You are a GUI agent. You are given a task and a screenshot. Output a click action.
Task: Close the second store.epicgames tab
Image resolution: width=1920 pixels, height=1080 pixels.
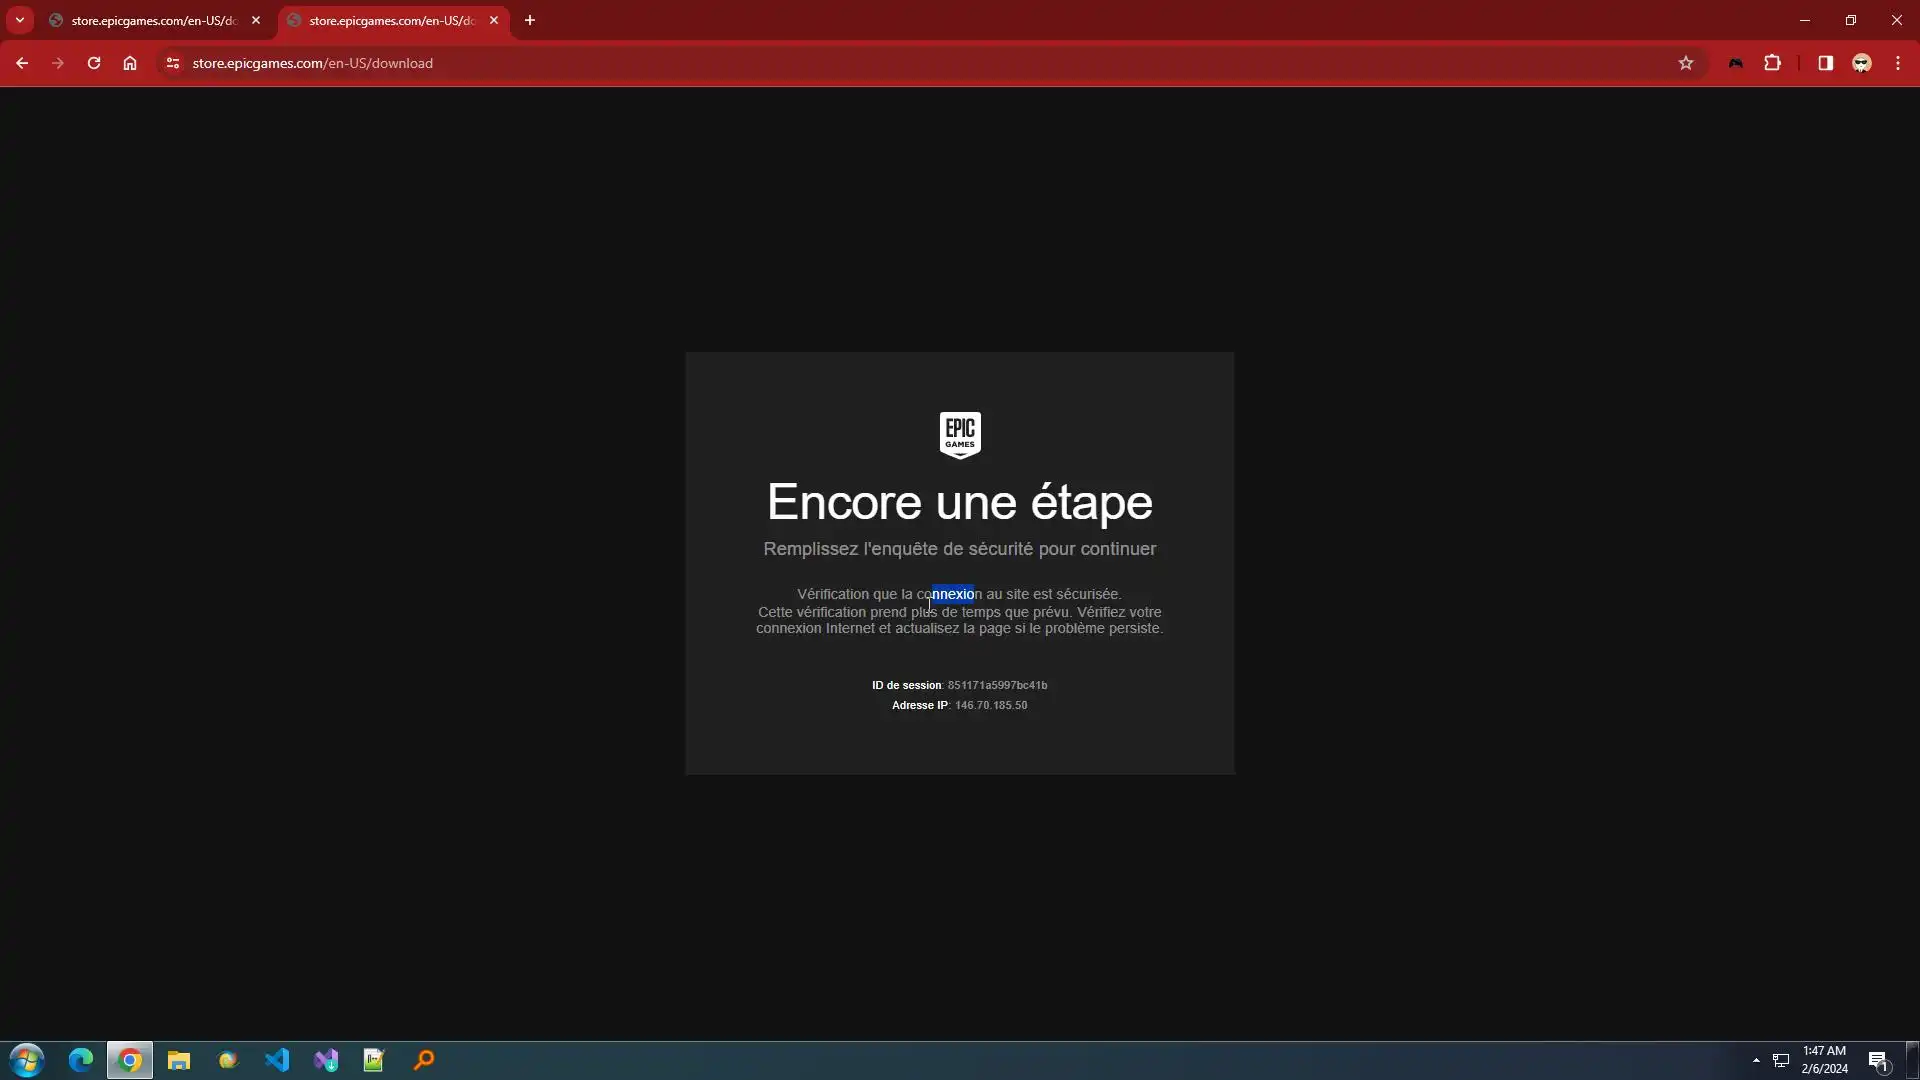[494, 20]
